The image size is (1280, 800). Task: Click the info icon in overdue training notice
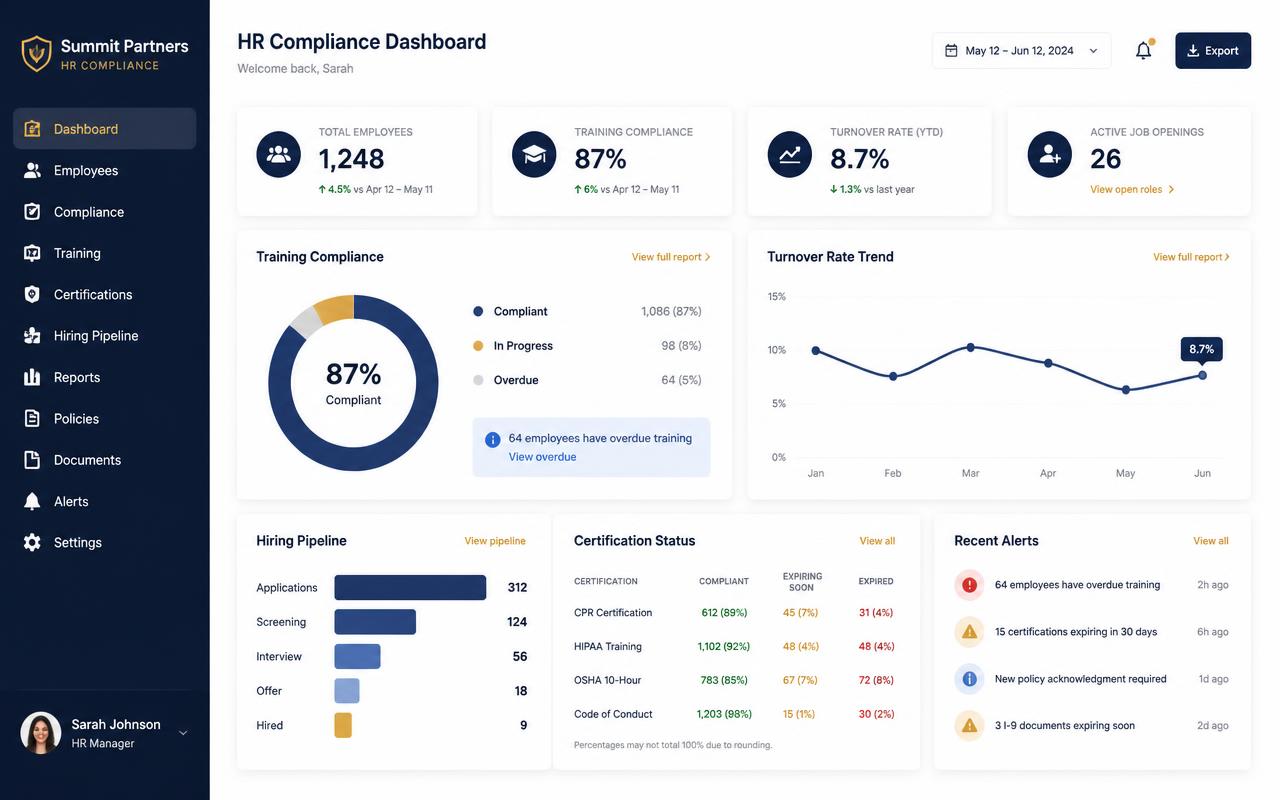[492, 439]
